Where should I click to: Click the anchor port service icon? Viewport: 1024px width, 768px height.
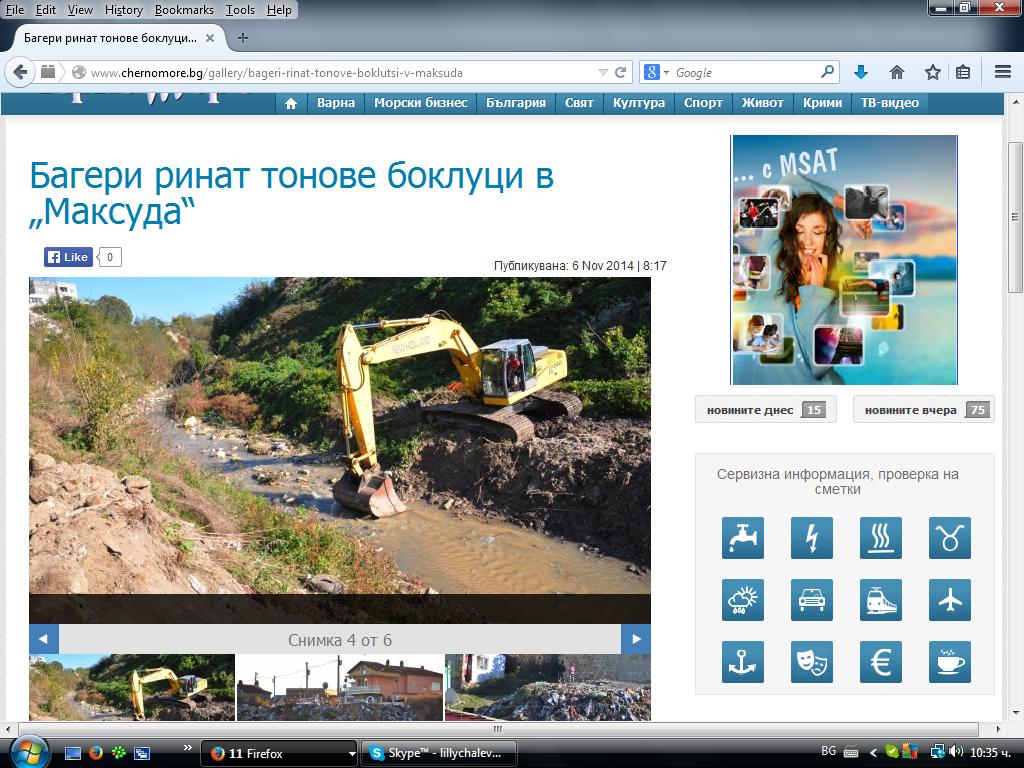(743, 662)
